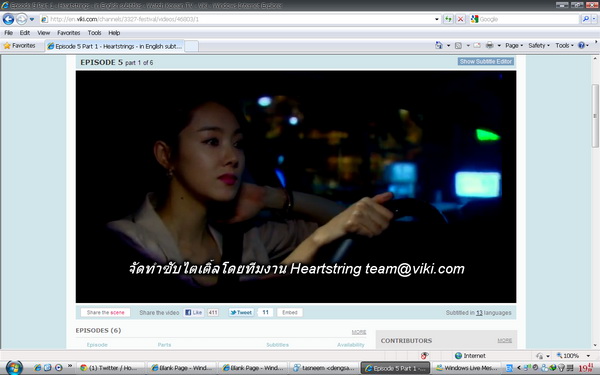Viewport: 600px width, 375px height.
Task: Open the Tools menu in menu bar
Action: coord(94,33)
